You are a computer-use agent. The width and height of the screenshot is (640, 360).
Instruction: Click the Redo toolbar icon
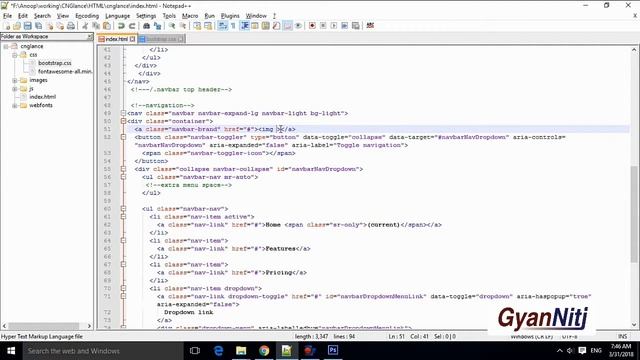[132, 26]
